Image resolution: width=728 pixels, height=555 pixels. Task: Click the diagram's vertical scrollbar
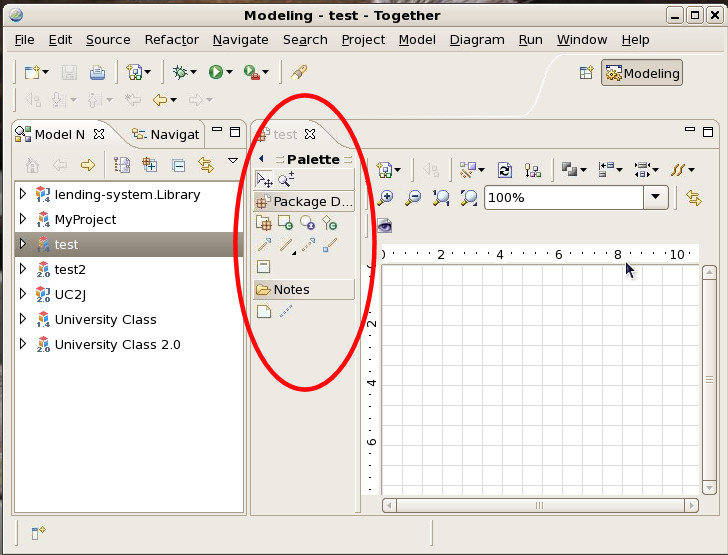pyautogui.click(x=709, y=380)
